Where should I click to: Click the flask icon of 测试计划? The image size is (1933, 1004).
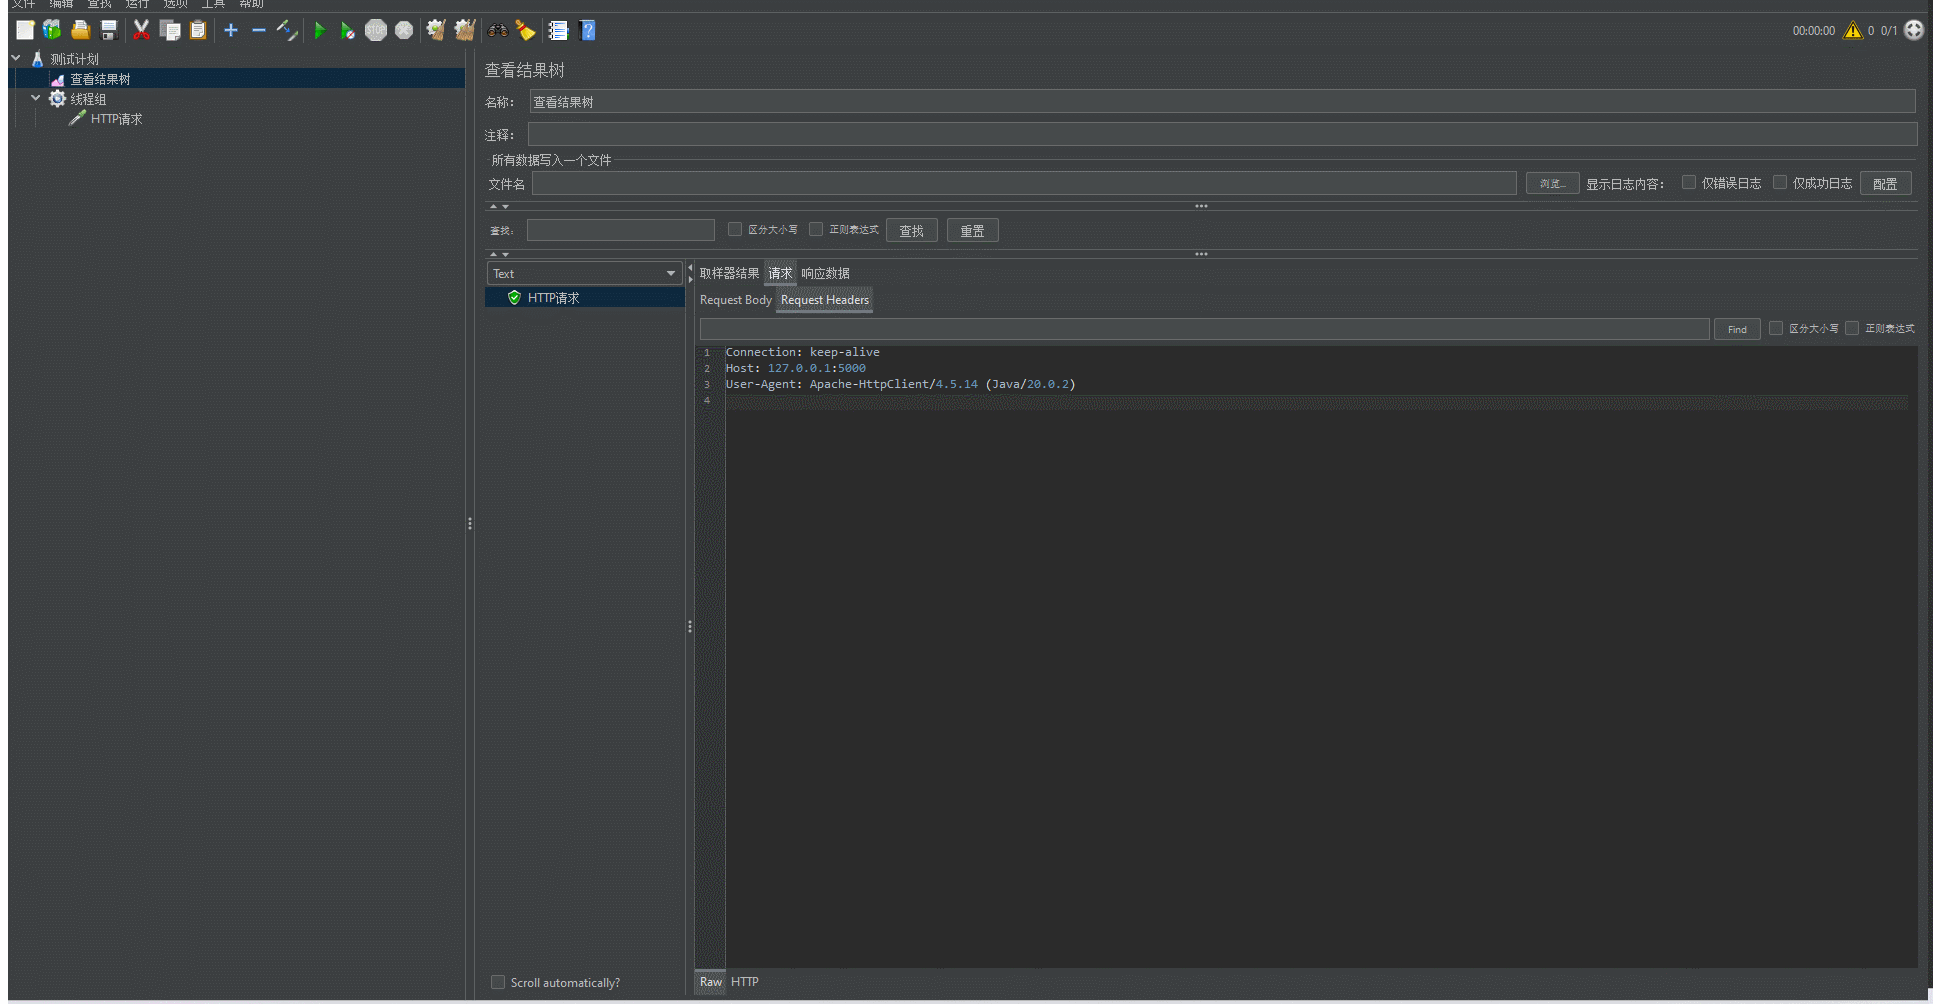[37, 59]
